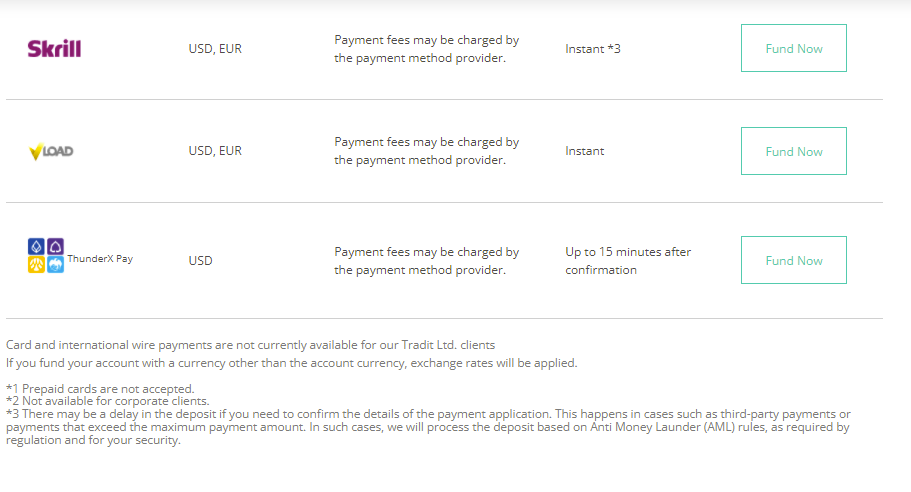Click the dark blue ThunderX bank icon
The width and height of the screenshot is (911, 492).
click(36, 246)
